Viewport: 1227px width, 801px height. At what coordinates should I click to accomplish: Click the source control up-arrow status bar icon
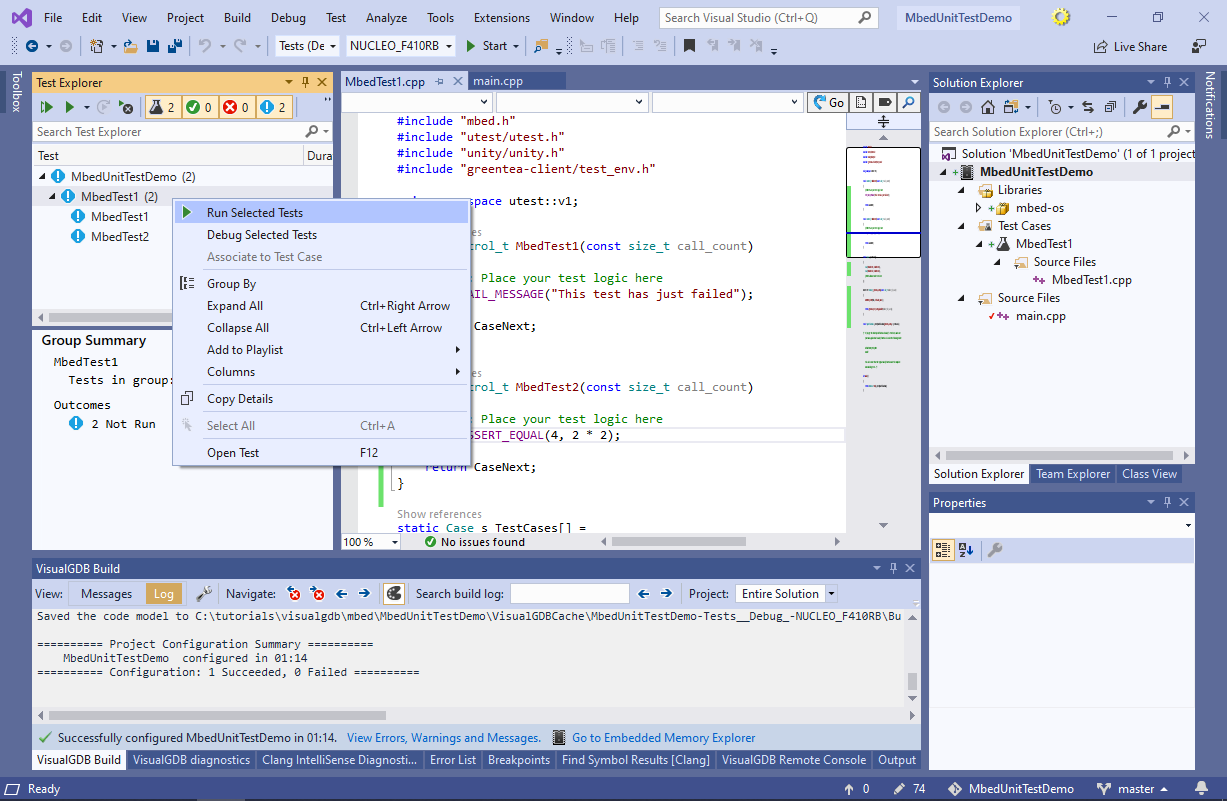tap(848, 789)
